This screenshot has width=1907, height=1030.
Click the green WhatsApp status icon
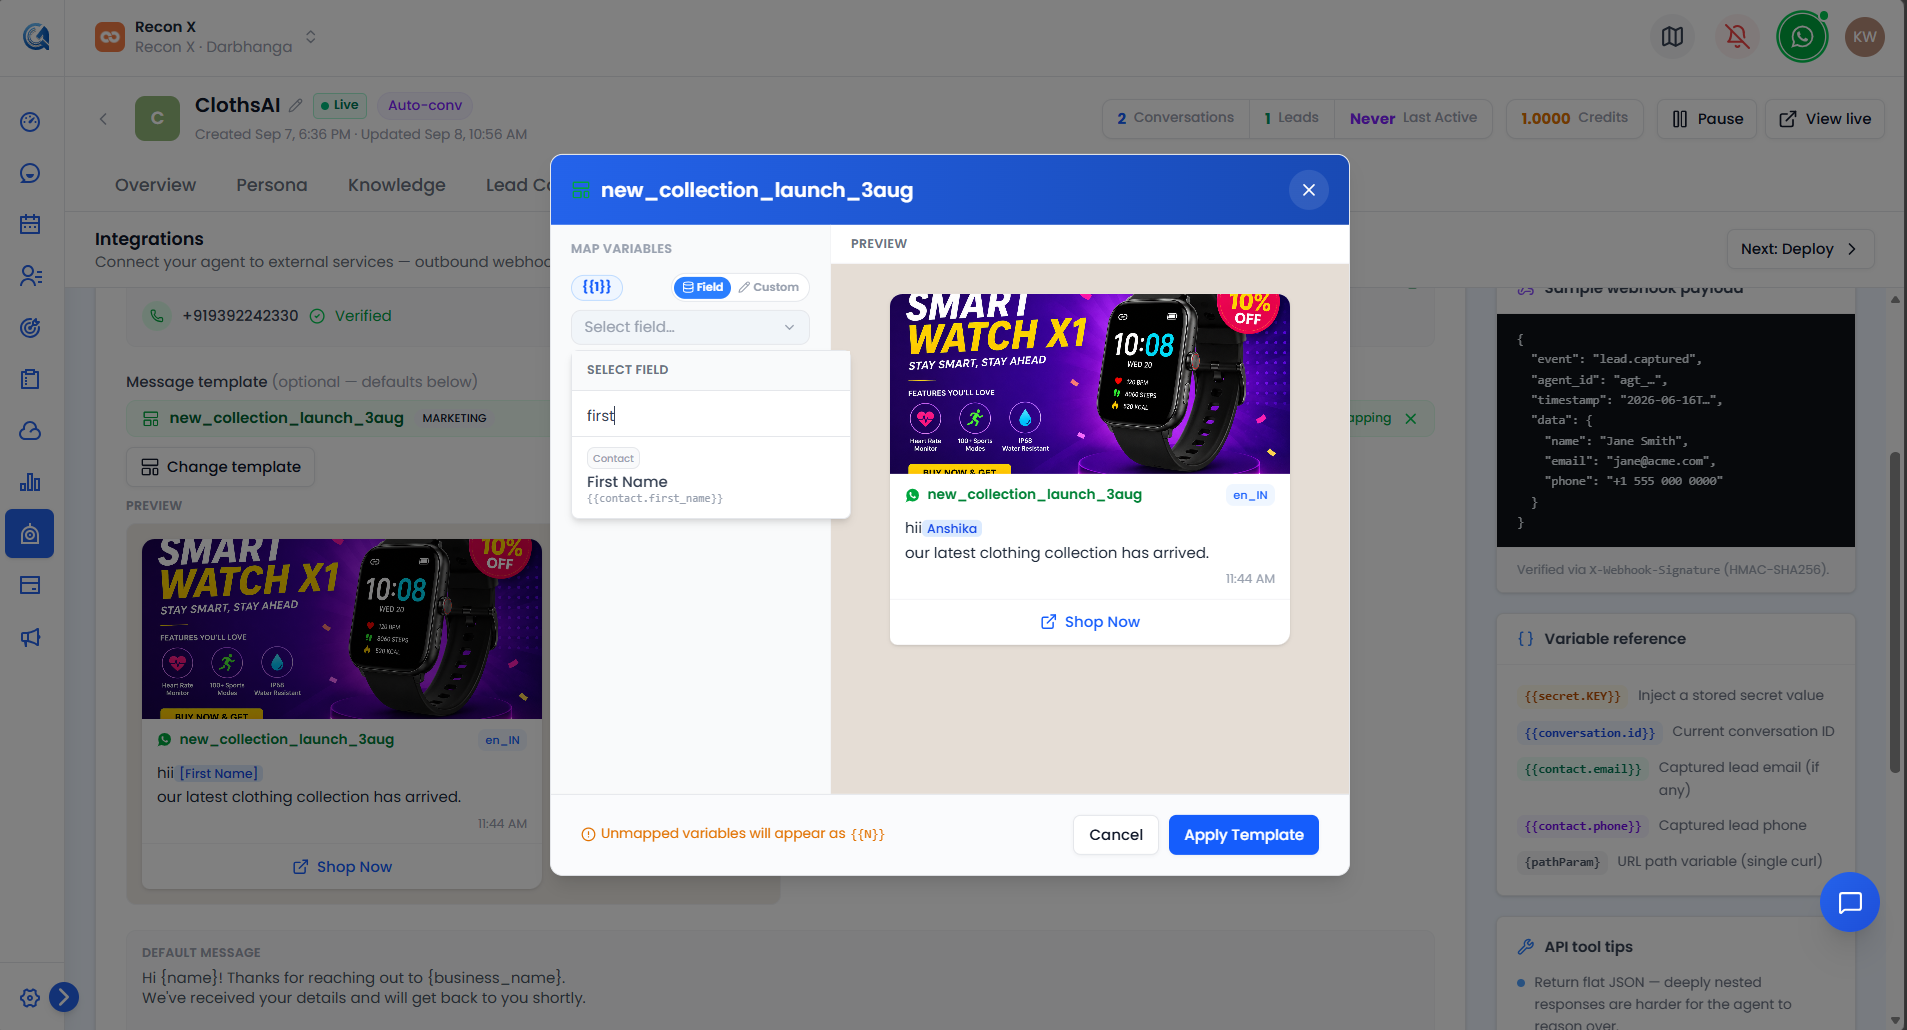(x=1802, y=37)
